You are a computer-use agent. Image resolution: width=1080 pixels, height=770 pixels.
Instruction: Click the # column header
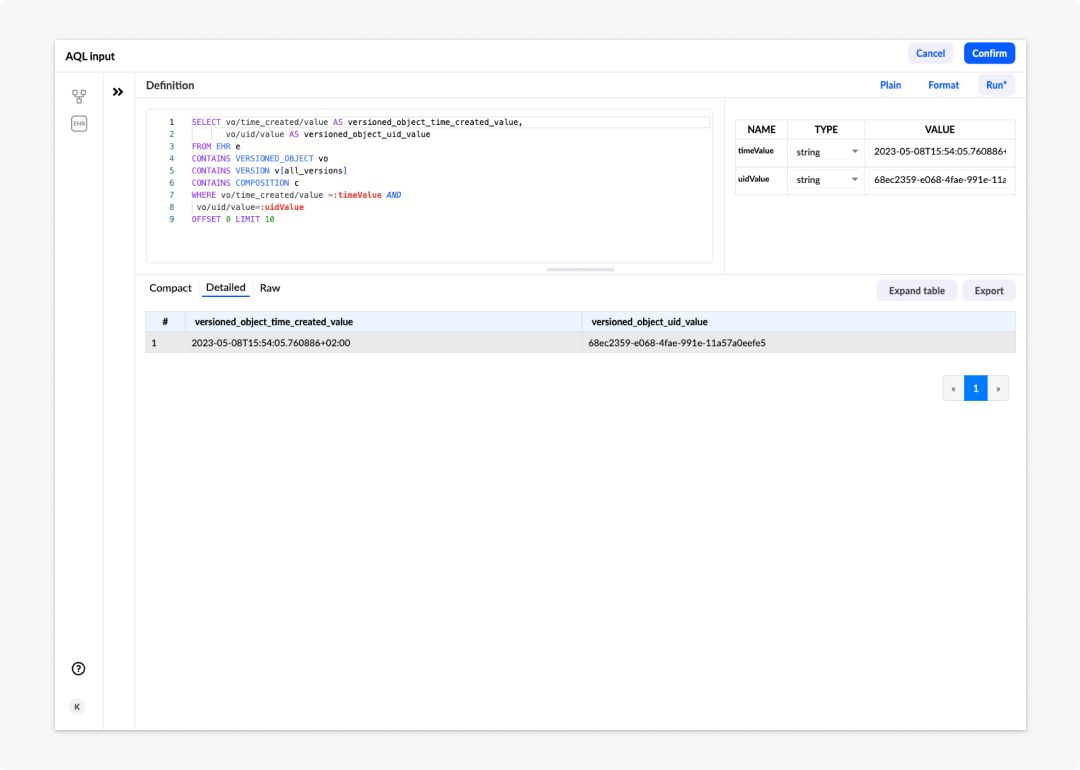pyautogui.click(x=165, y=322)
